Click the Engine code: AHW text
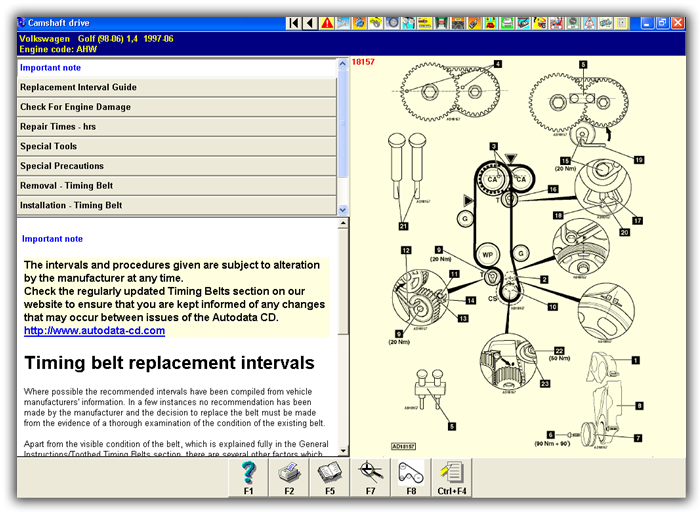 tap(58, 50)
